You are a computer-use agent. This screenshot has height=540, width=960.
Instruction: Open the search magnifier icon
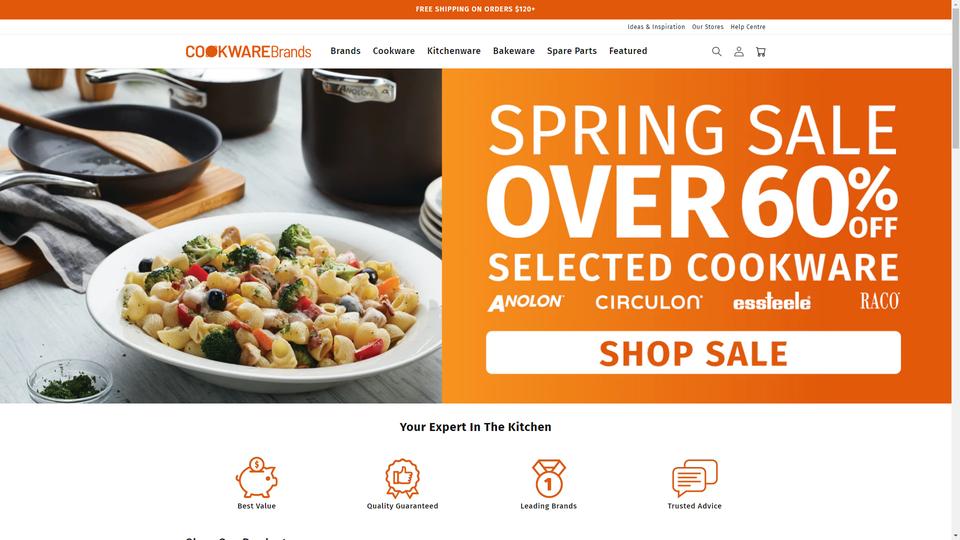click(x=716, y=51)
